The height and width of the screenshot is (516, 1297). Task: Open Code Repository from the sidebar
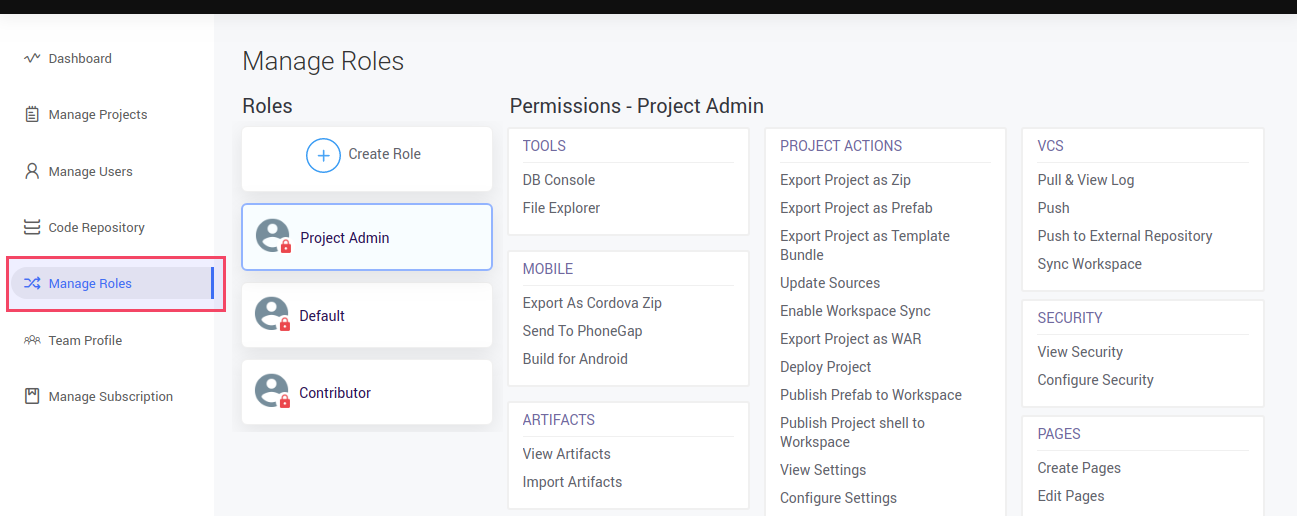(x=96, y=227)
